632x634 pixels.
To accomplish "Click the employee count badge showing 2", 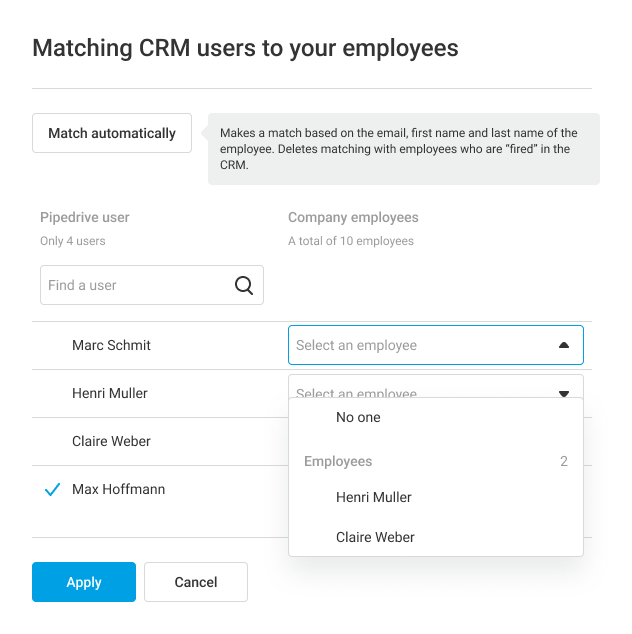I will (x=564, y=461).
